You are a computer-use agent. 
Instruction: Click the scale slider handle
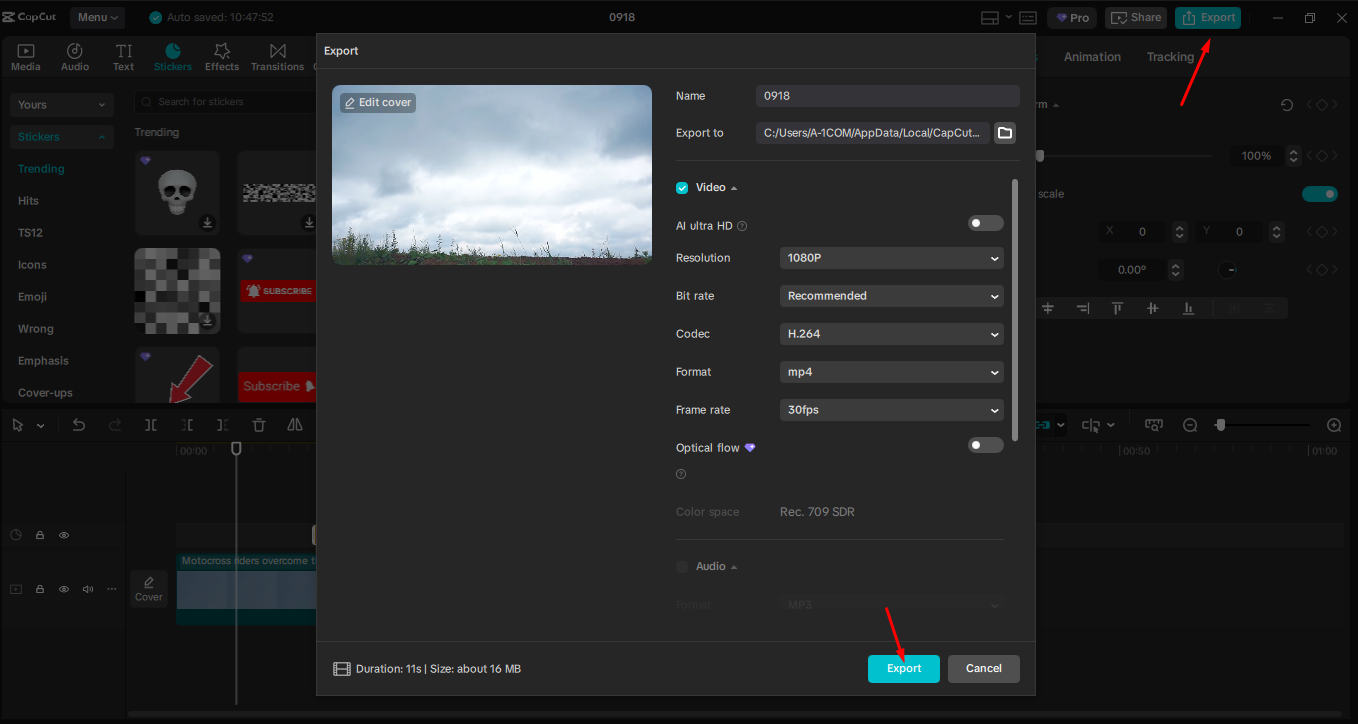coord(1040,156)
